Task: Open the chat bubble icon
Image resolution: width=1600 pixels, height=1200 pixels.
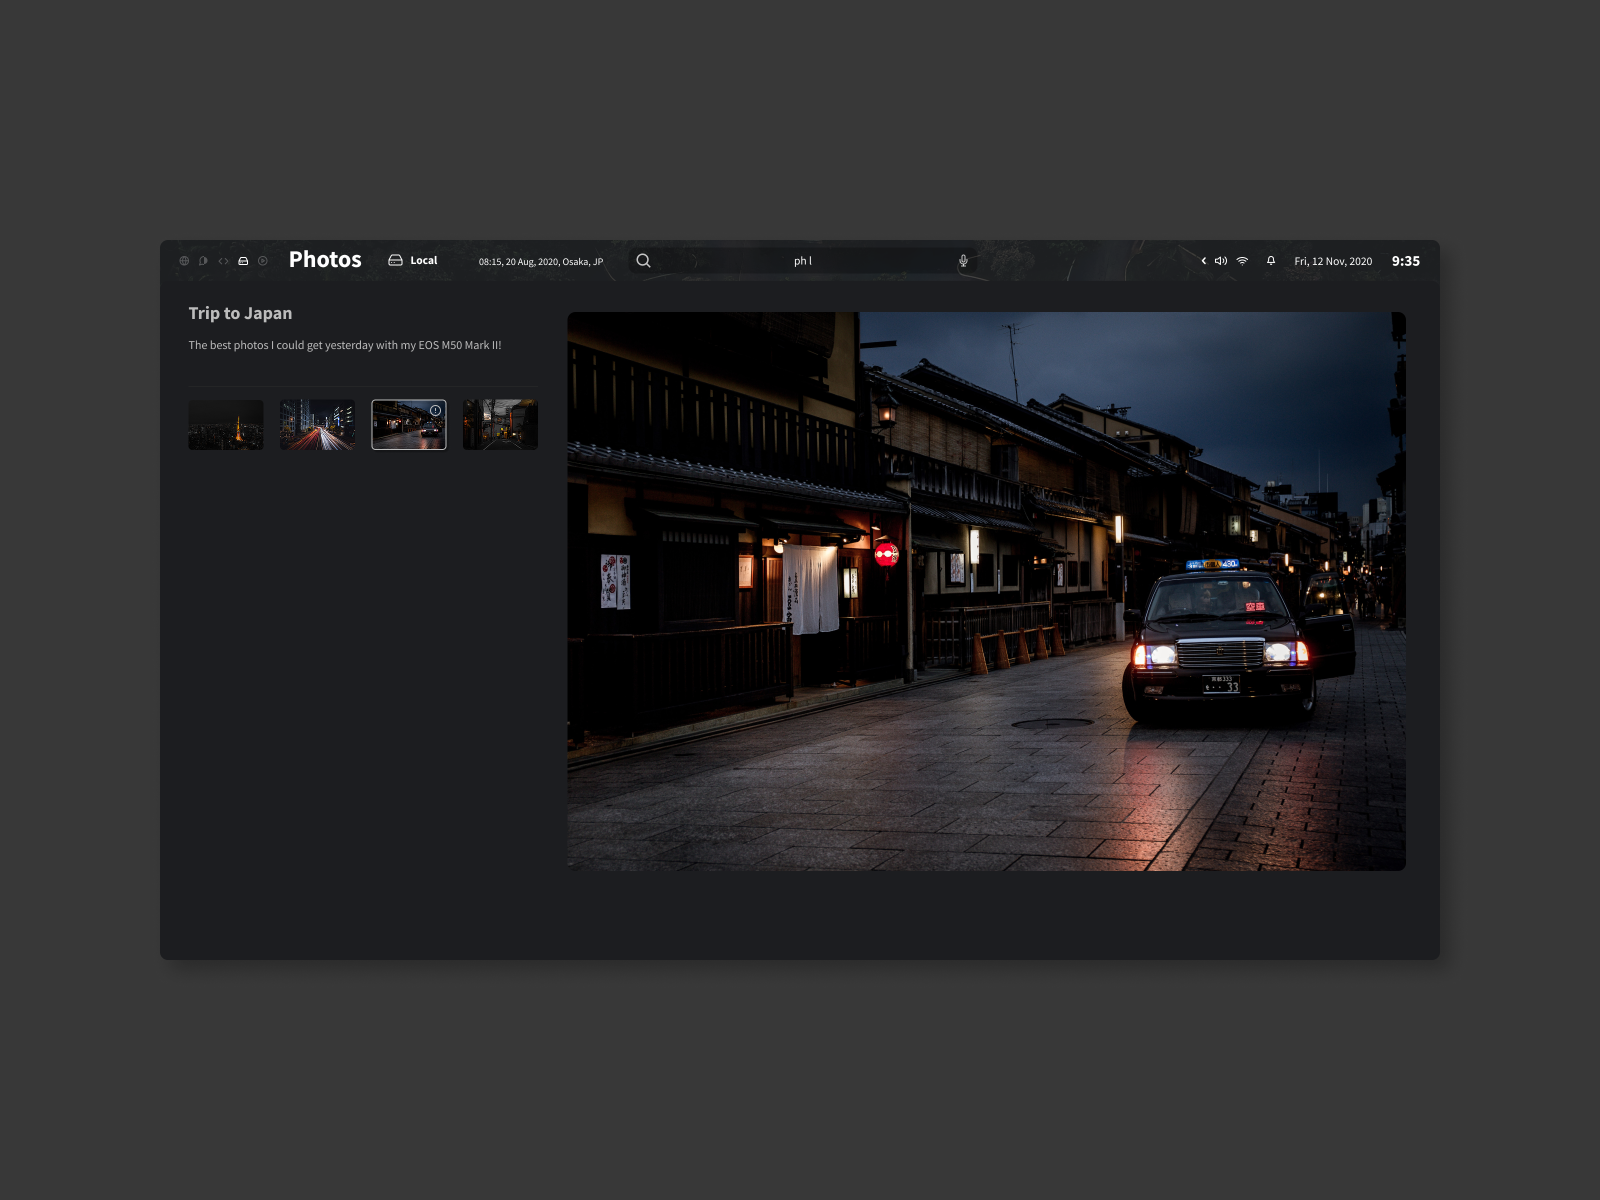Action: click(203, 260)
